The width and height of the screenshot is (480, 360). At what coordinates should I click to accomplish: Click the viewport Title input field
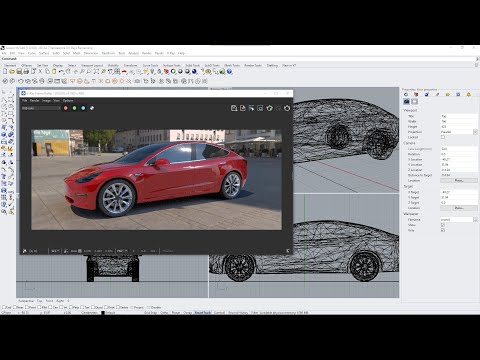[459, 116]
